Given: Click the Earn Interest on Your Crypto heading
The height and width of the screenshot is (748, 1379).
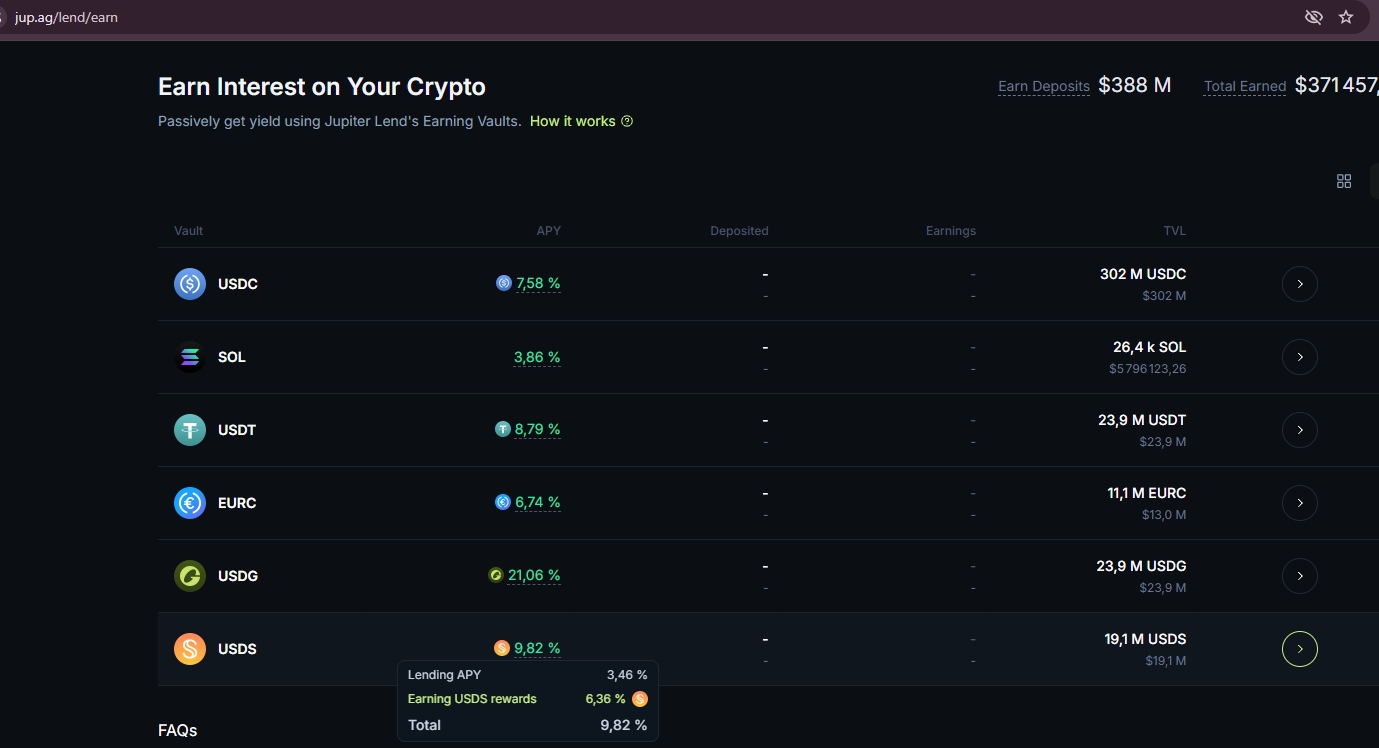Looking at the screenshot, I should click(x=322, y=87).
